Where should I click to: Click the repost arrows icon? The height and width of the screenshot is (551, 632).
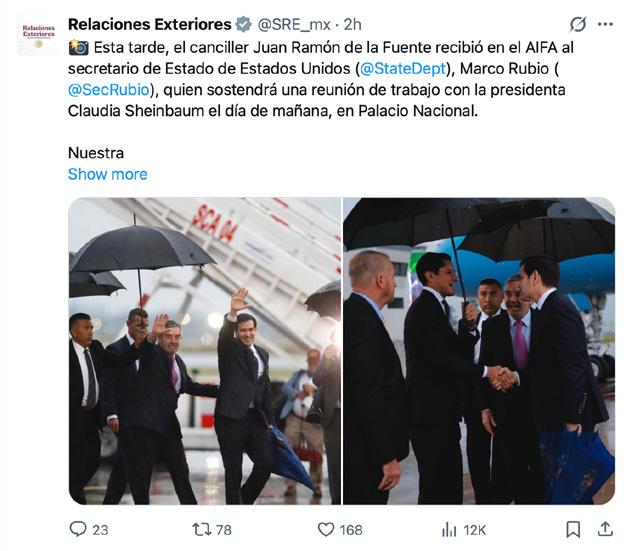201,529
